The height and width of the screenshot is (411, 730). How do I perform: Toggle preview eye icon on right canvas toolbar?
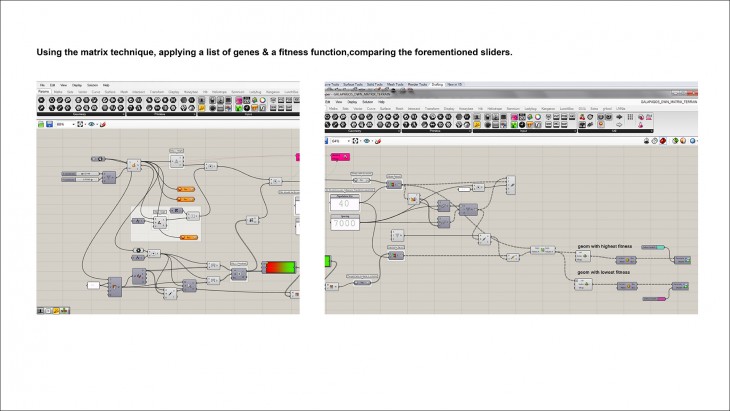[367, 141]
